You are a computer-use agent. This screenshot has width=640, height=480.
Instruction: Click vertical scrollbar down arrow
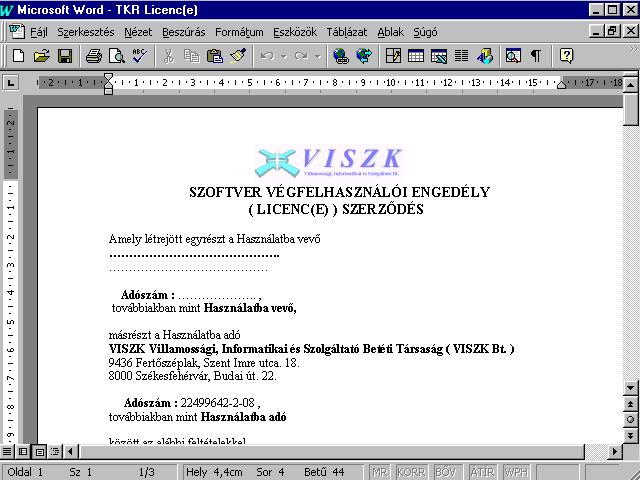[630, 388]
